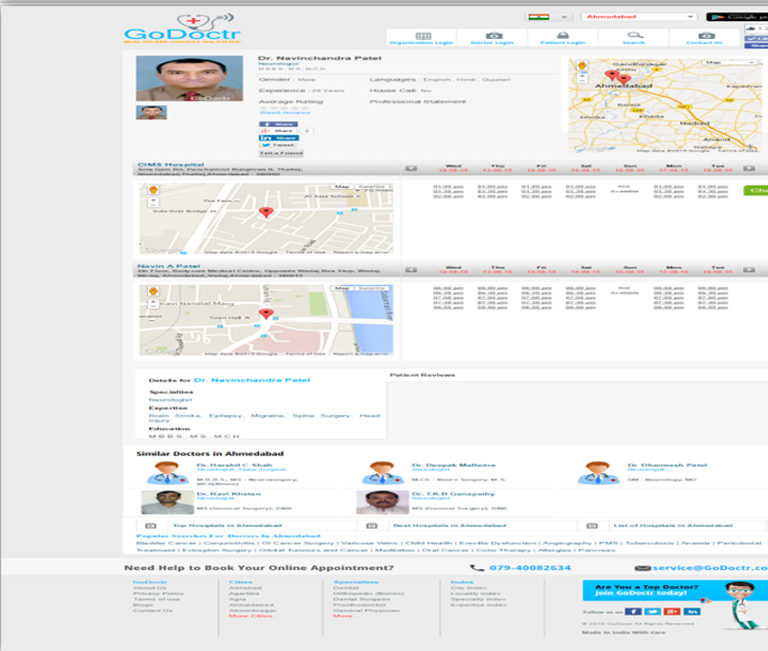Image resolution: width=768 pixels, height=651 pixels.
Task: Open Contact Us in header
Action: [x=704, y=39]
